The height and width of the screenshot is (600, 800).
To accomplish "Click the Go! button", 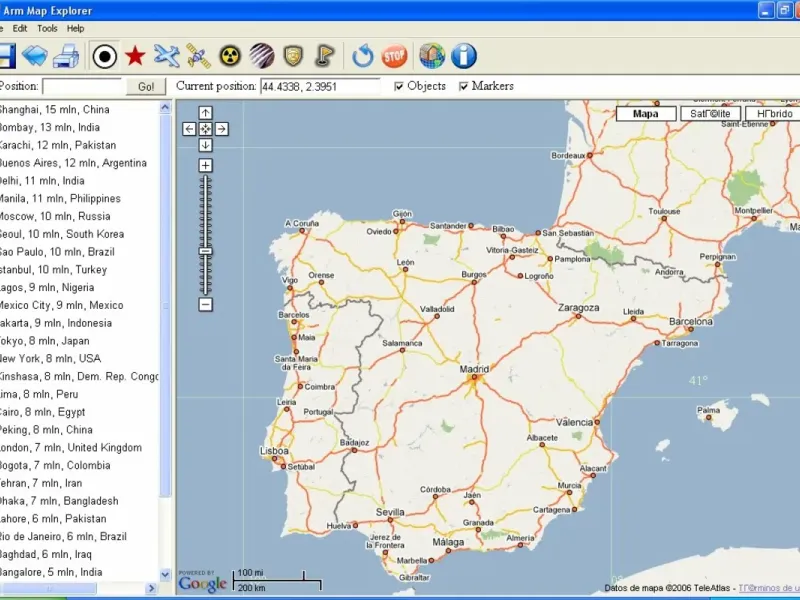I will click(x=146, y=87).
